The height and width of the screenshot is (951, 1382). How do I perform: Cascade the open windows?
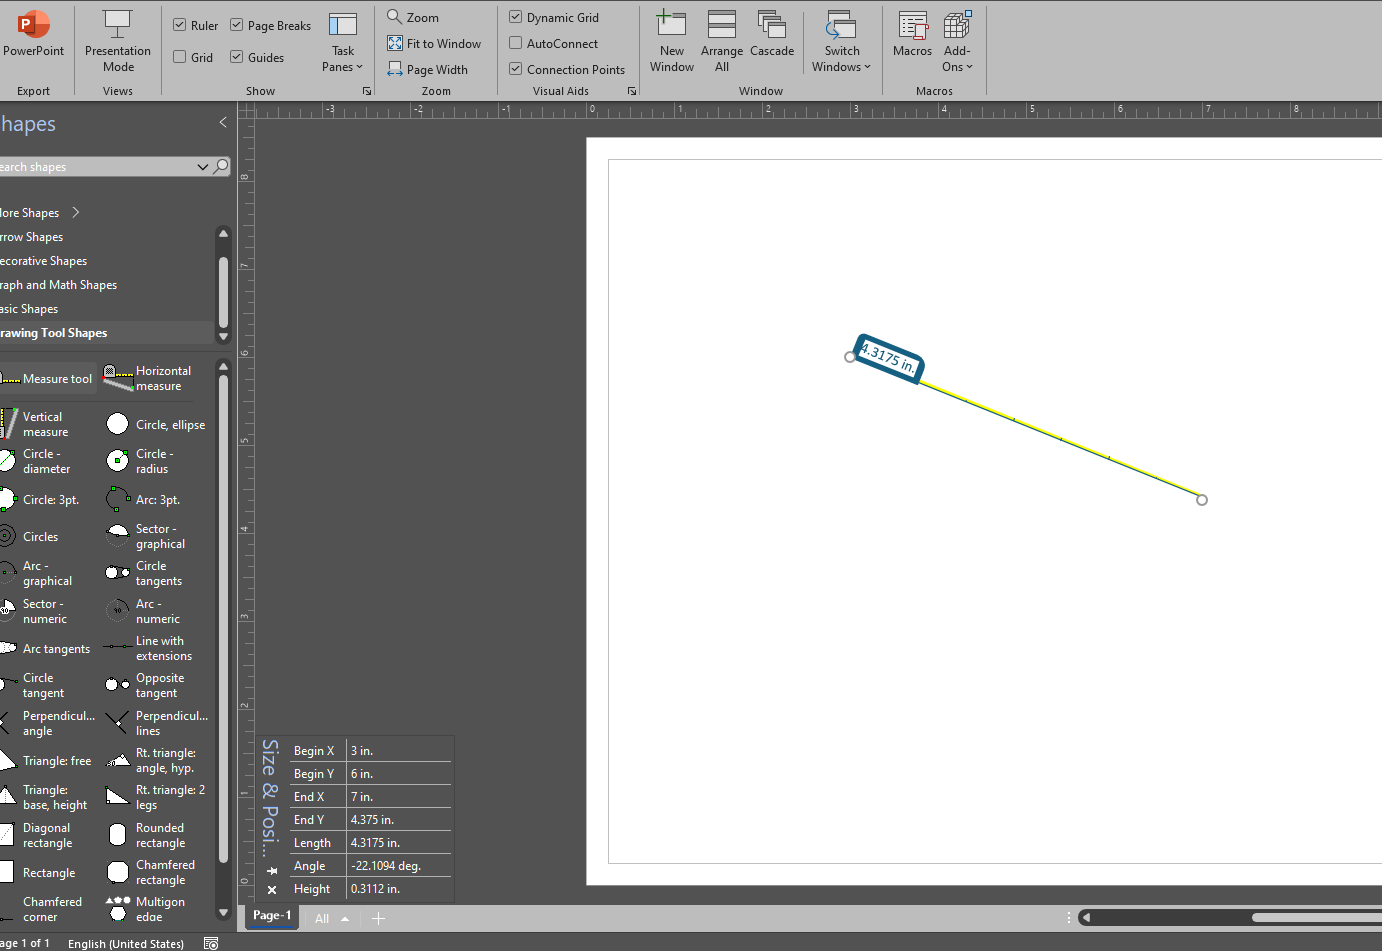pyautogui.click(x=772, y=34)
